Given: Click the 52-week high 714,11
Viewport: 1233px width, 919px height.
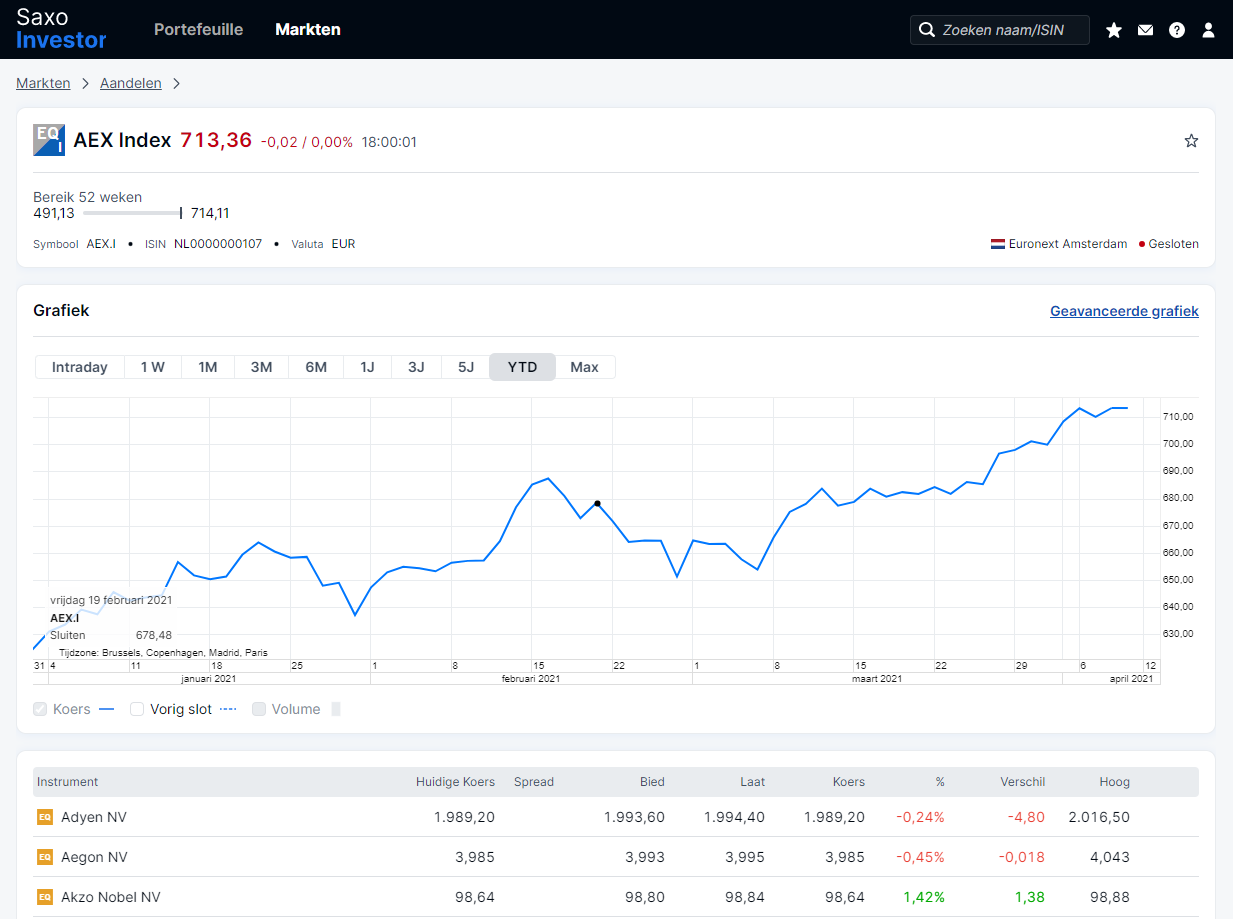Looking at the screenshot, I should point(210,213).
